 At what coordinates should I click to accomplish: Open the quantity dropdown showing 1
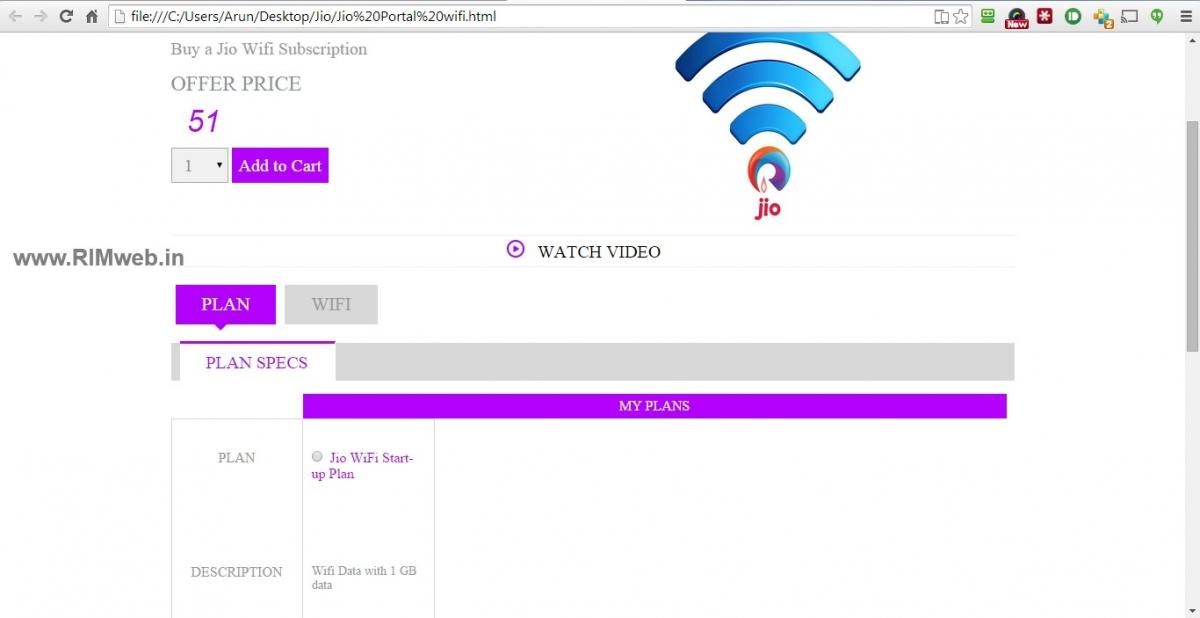coord(200,166)
